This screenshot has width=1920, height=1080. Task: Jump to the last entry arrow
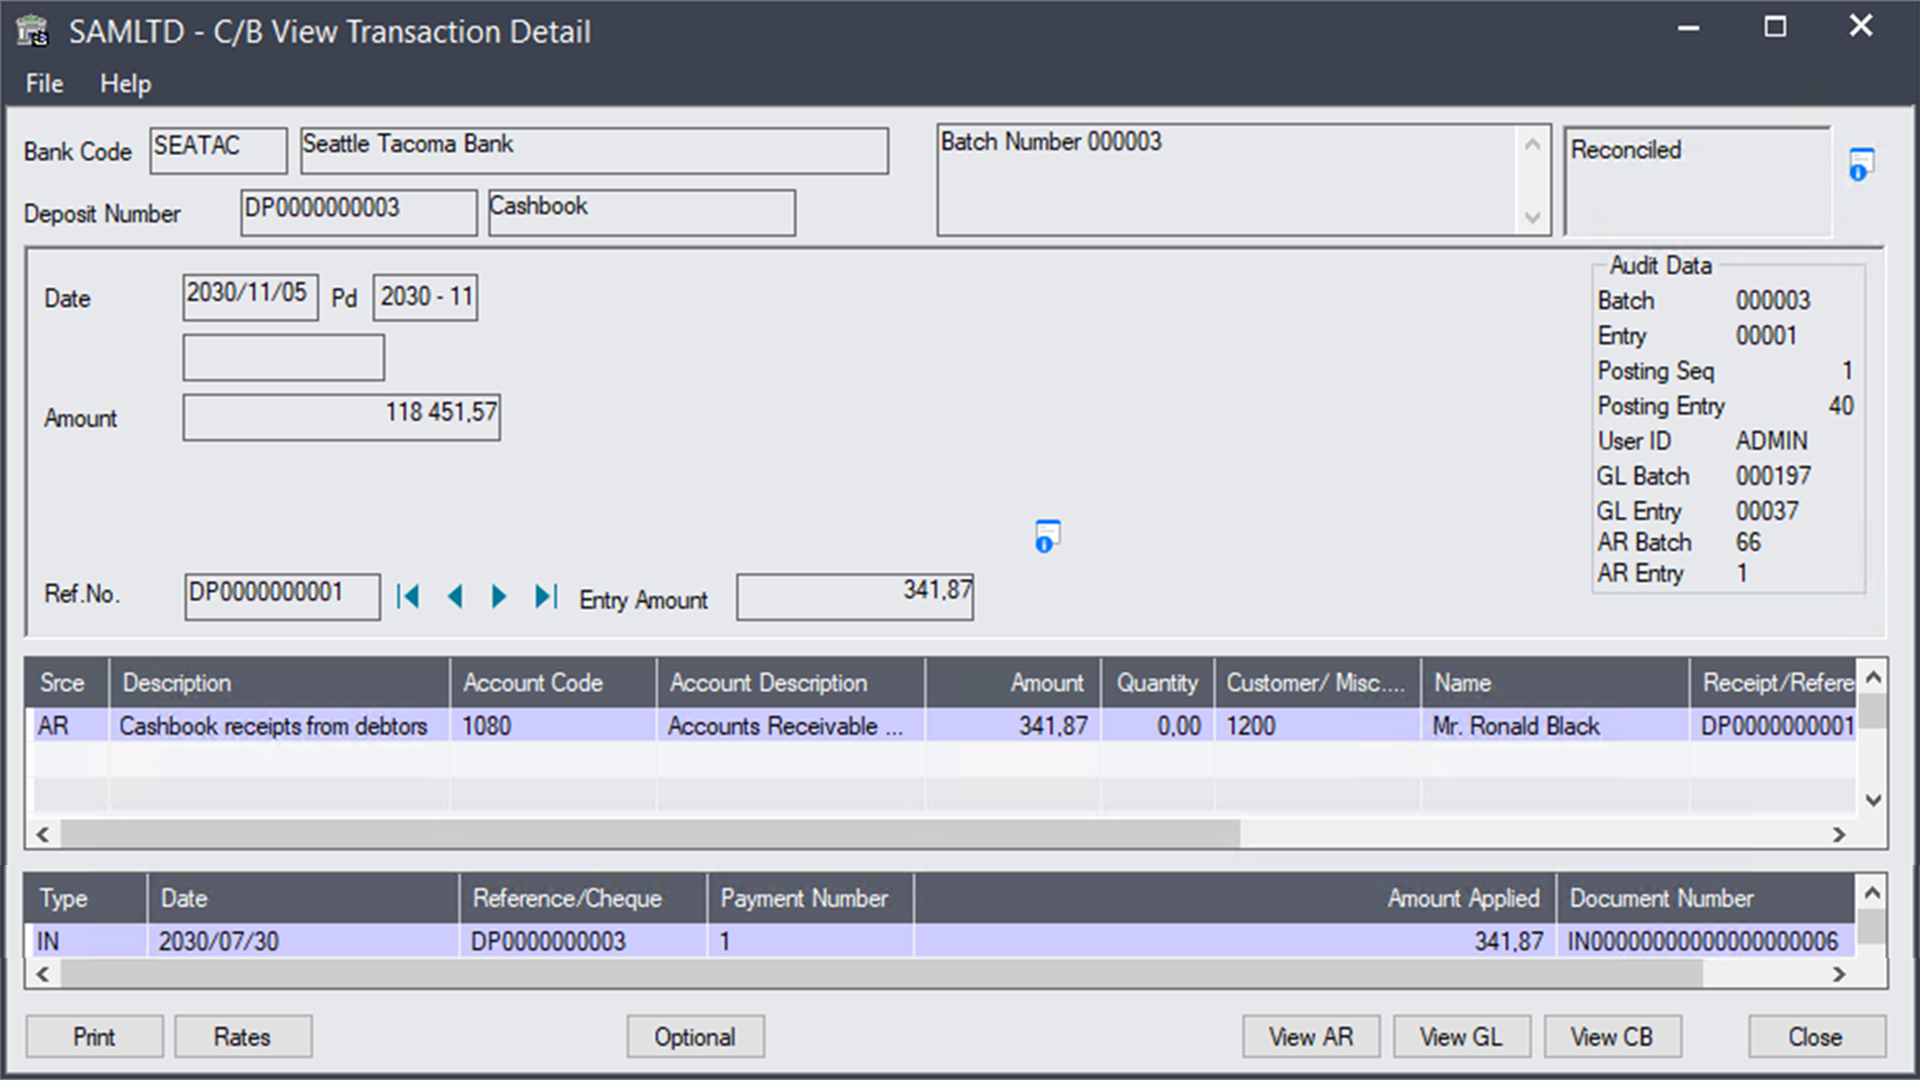coord(545,597)
